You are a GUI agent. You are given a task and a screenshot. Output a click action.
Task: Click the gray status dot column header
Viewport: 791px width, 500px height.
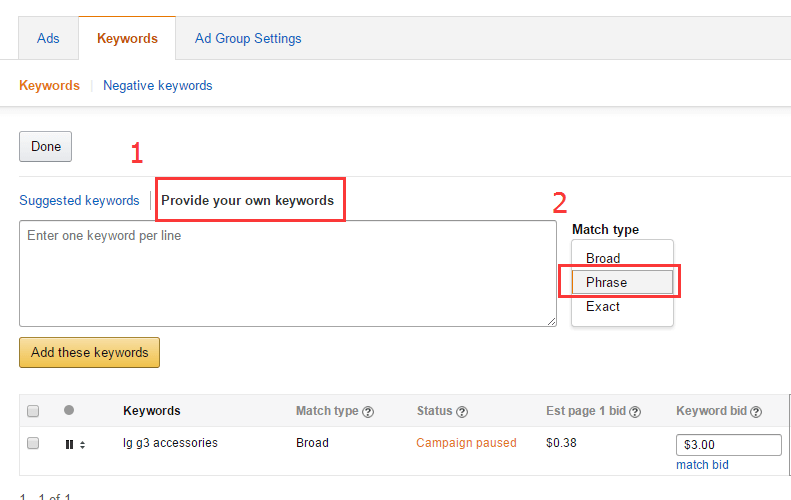point(69,410)
